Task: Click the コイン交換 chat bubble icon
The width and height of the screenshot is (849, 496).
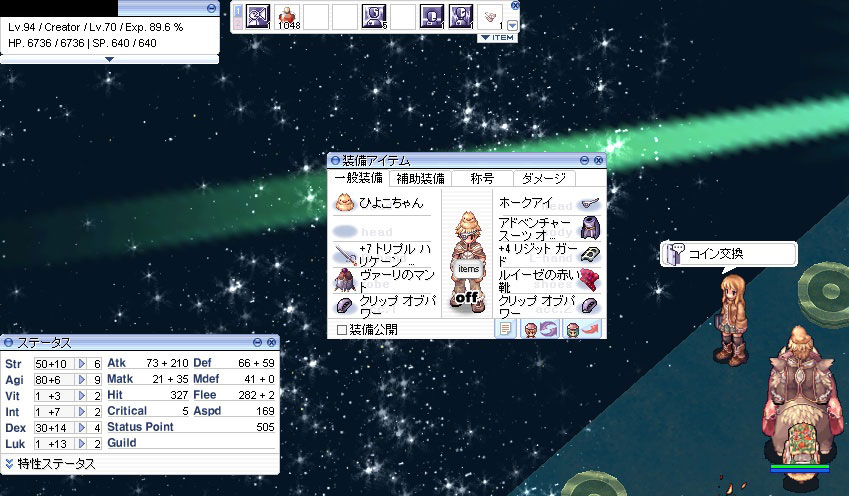Action: 675,253
